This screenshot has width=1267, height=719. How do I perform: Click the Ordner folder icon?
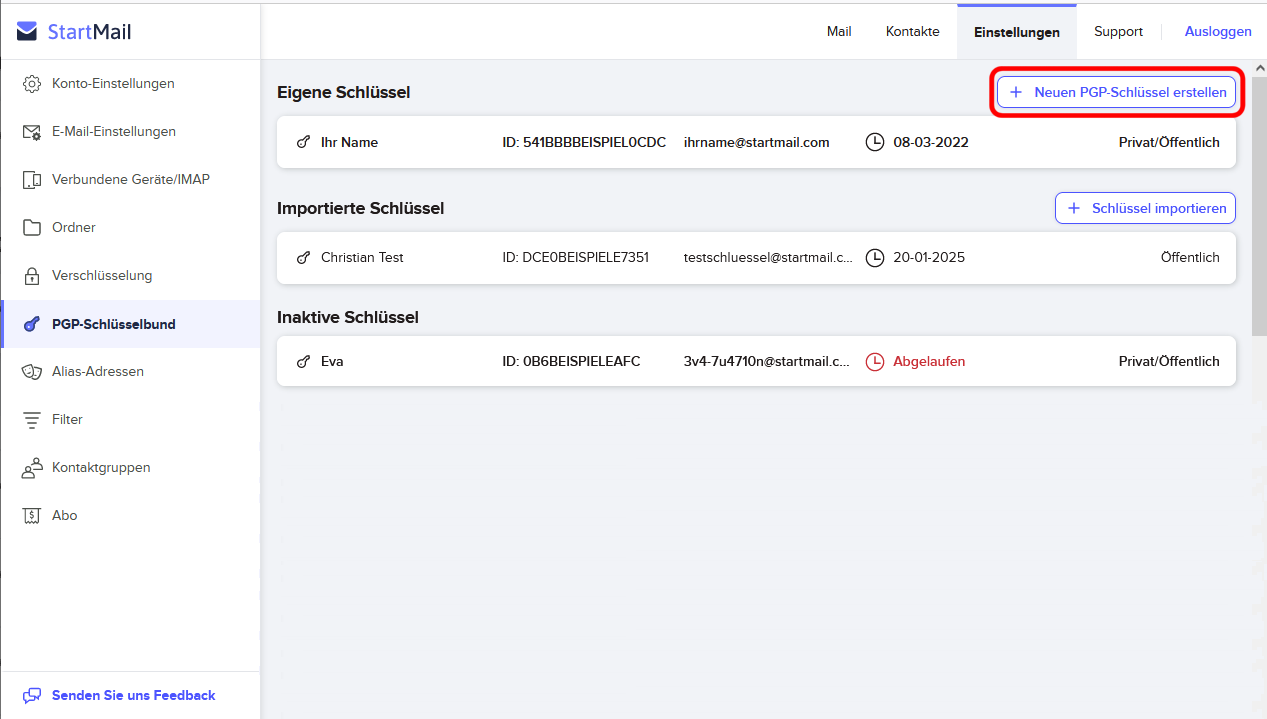pyautogui.click(x=32, y=228)
